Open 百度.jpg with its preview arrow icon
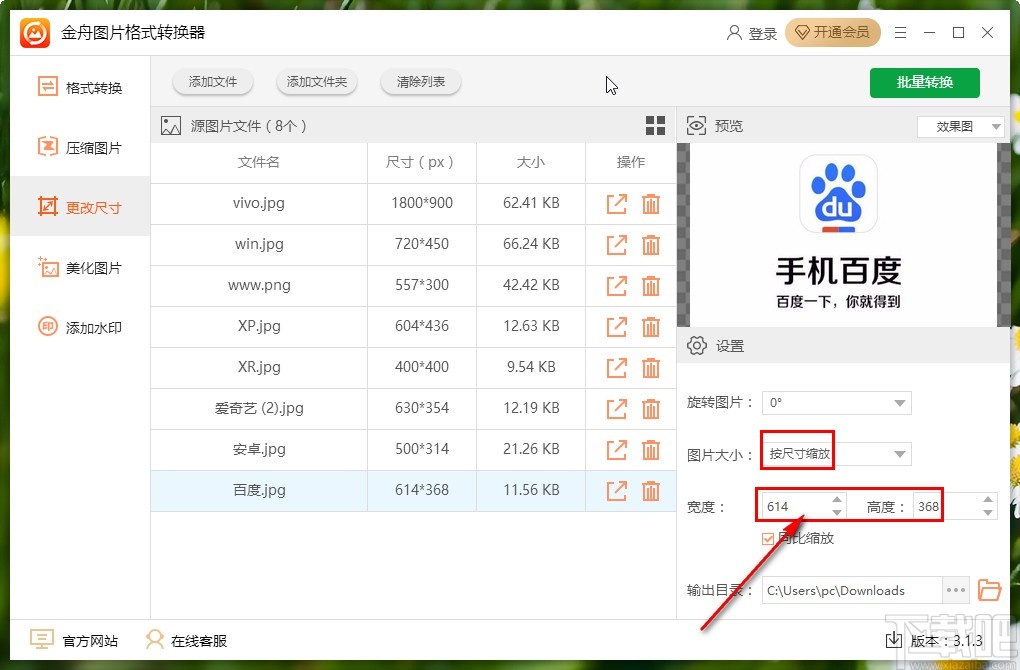This screenshot has height=670, width=1020. tap(615, 490)
